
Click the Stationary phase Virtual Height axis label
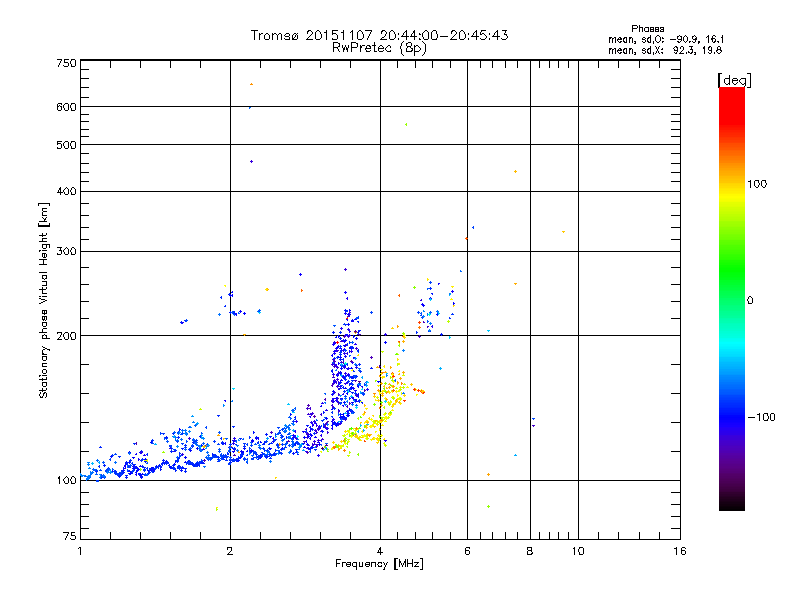click(x=44, y=300)
